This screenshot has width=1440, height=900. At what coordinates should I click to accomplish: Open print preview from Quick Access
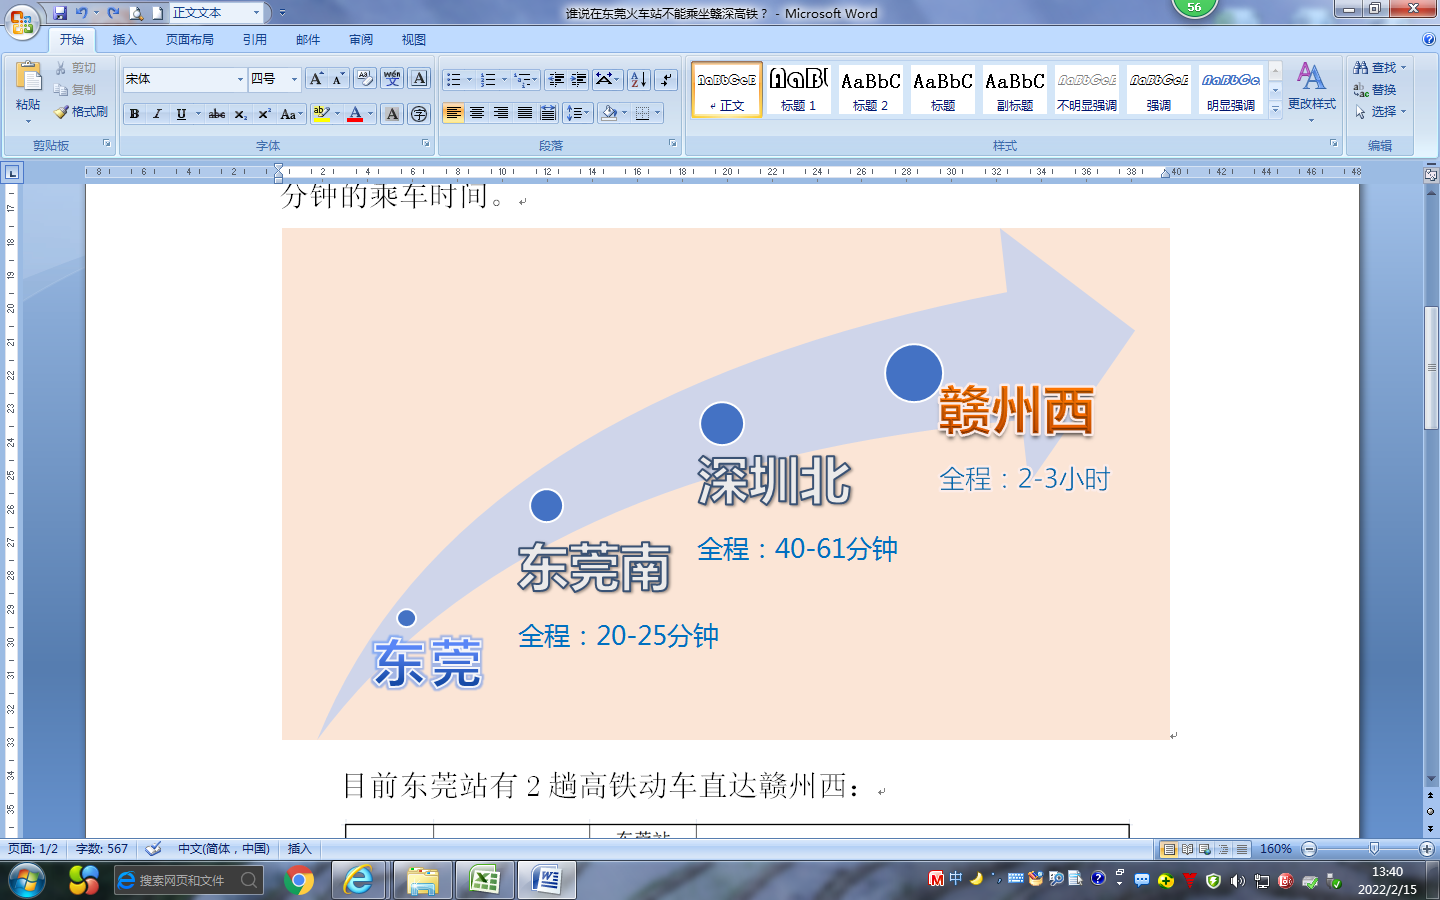136,13
